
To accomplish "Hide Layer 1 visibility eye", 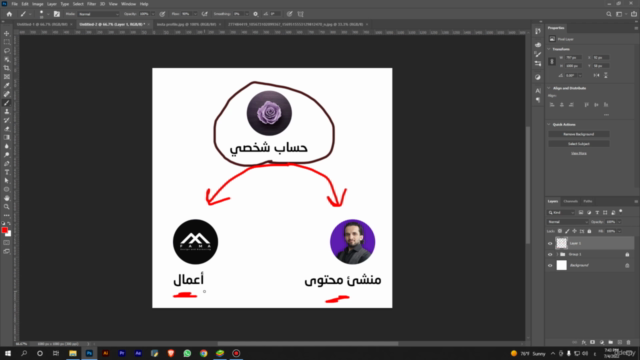I will coord(550,243).
